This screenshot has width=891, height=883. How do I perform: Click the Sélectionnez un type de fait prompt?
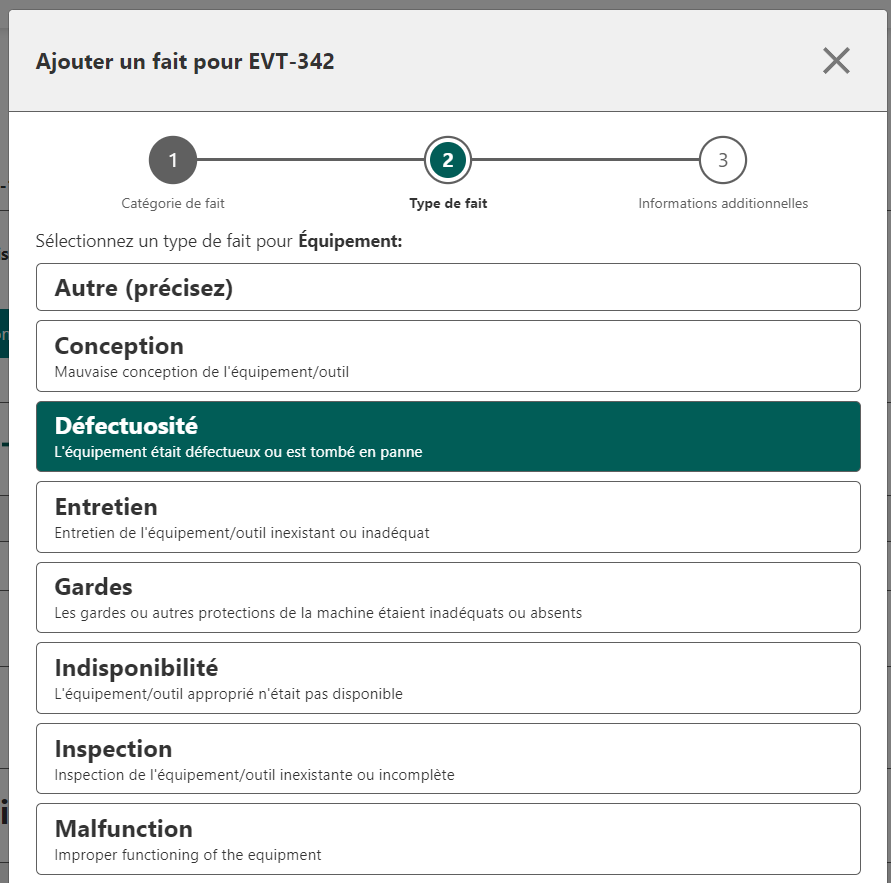(x=219, y=241)
